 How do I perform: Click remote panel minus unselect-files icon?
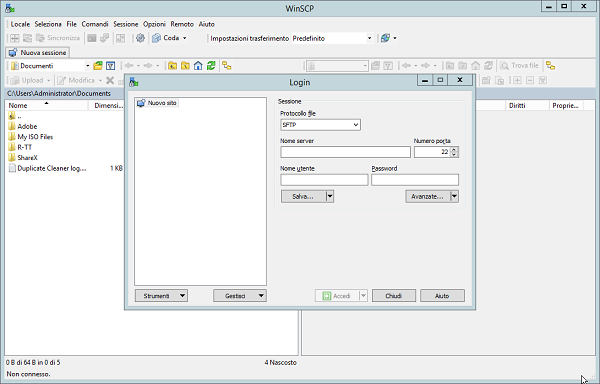point(530,80)
